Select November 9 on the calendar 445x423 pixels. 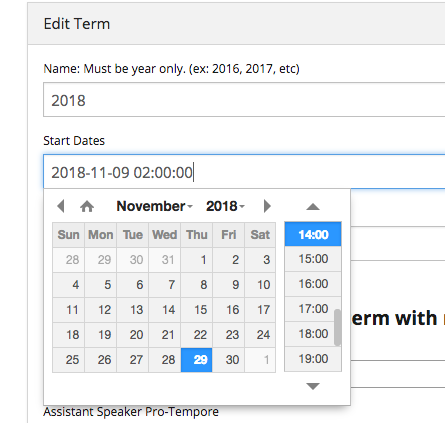[229, 285]
